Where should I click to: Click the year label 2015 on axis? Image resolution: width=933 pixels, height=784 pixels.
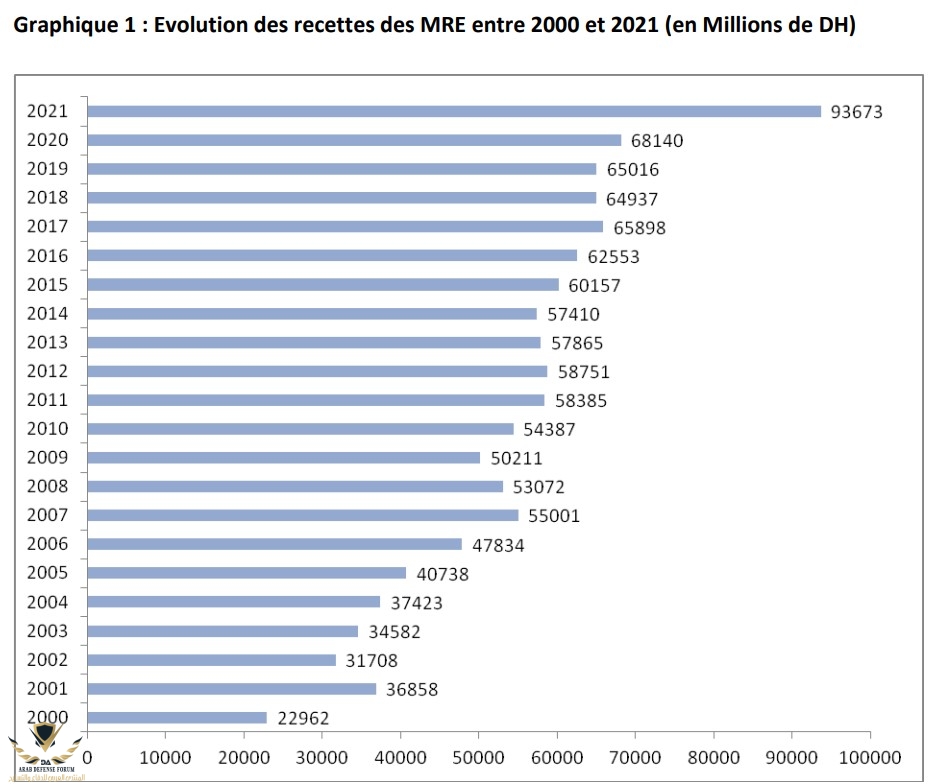[47, 285]
